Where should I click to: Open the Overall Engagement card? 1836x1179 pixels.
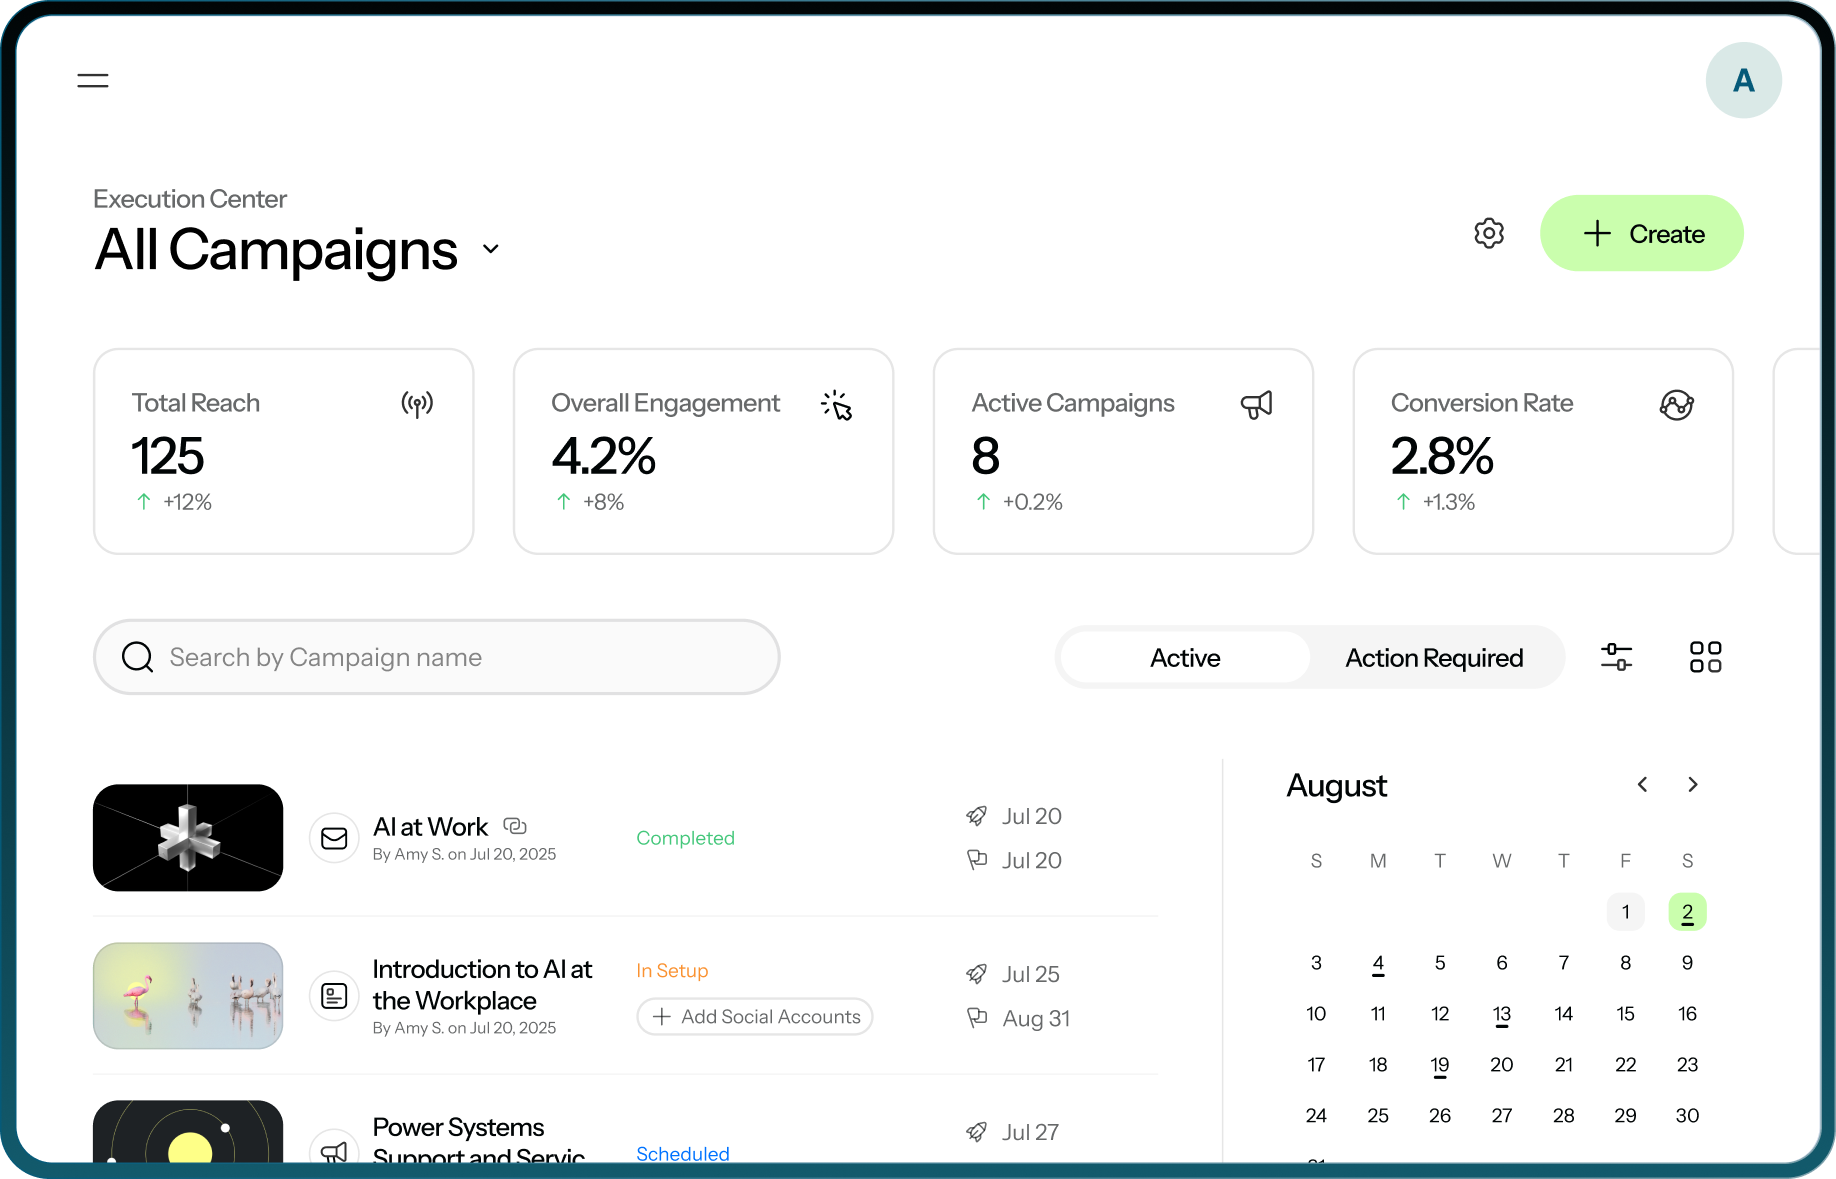pos(703,451)
